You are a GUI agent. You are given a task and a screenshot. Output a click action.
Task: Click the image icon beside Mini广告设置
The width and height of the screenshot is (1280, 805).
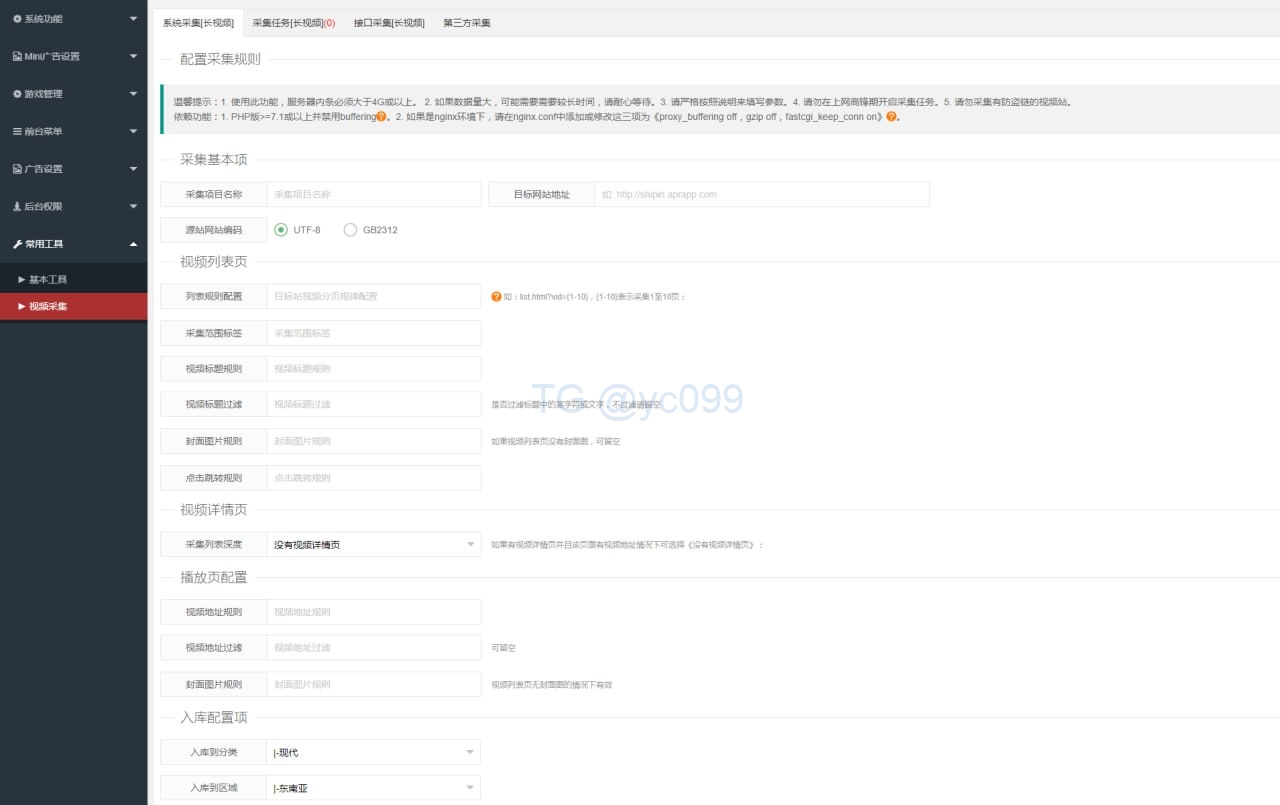tap(17, 56)
